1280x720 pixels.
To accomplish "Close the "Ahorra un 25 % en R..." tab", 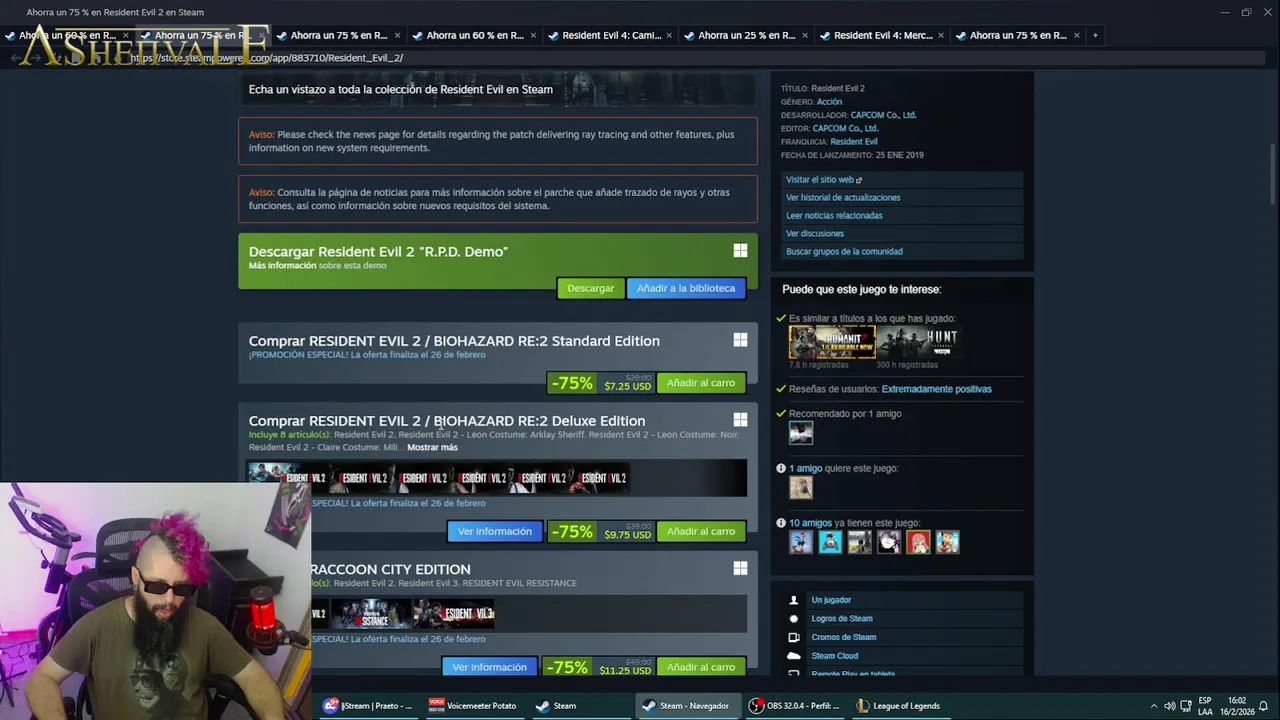I will click(x=805, y=36).
